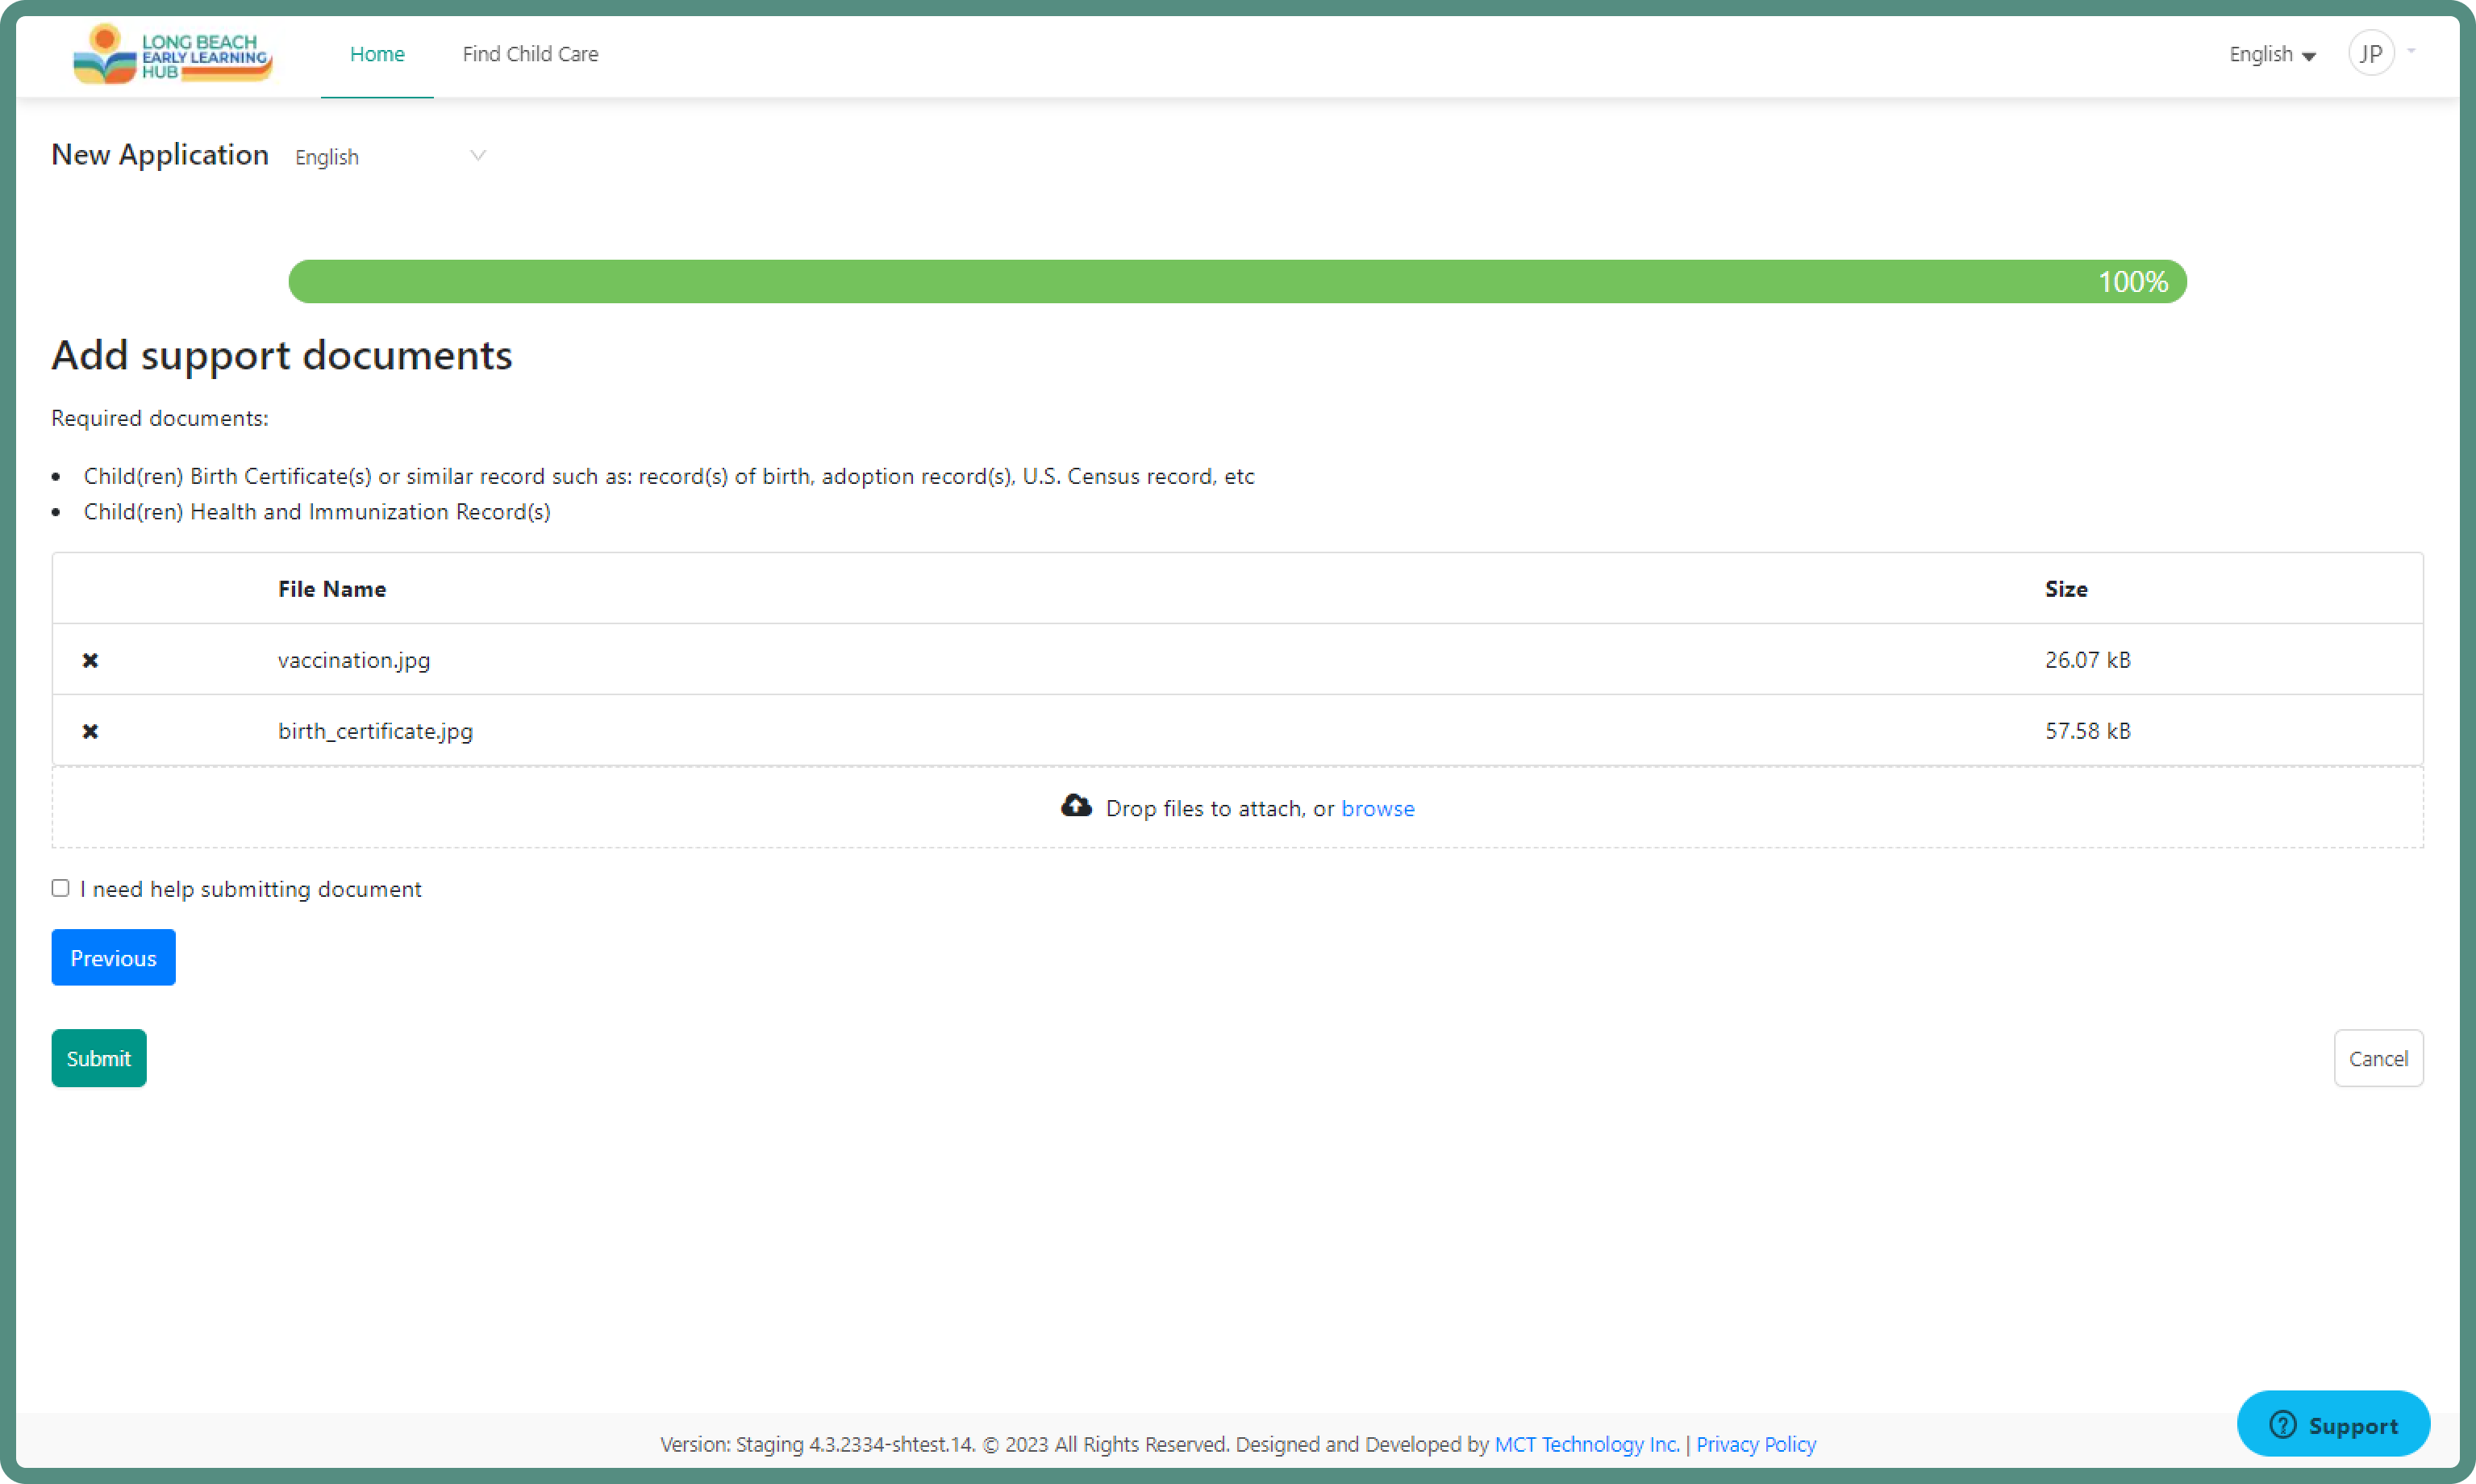Expand the New Application language dropdown
The width and height of the screenshot is (2476, 1484).
pyautogui.click(x=390, y=157)
